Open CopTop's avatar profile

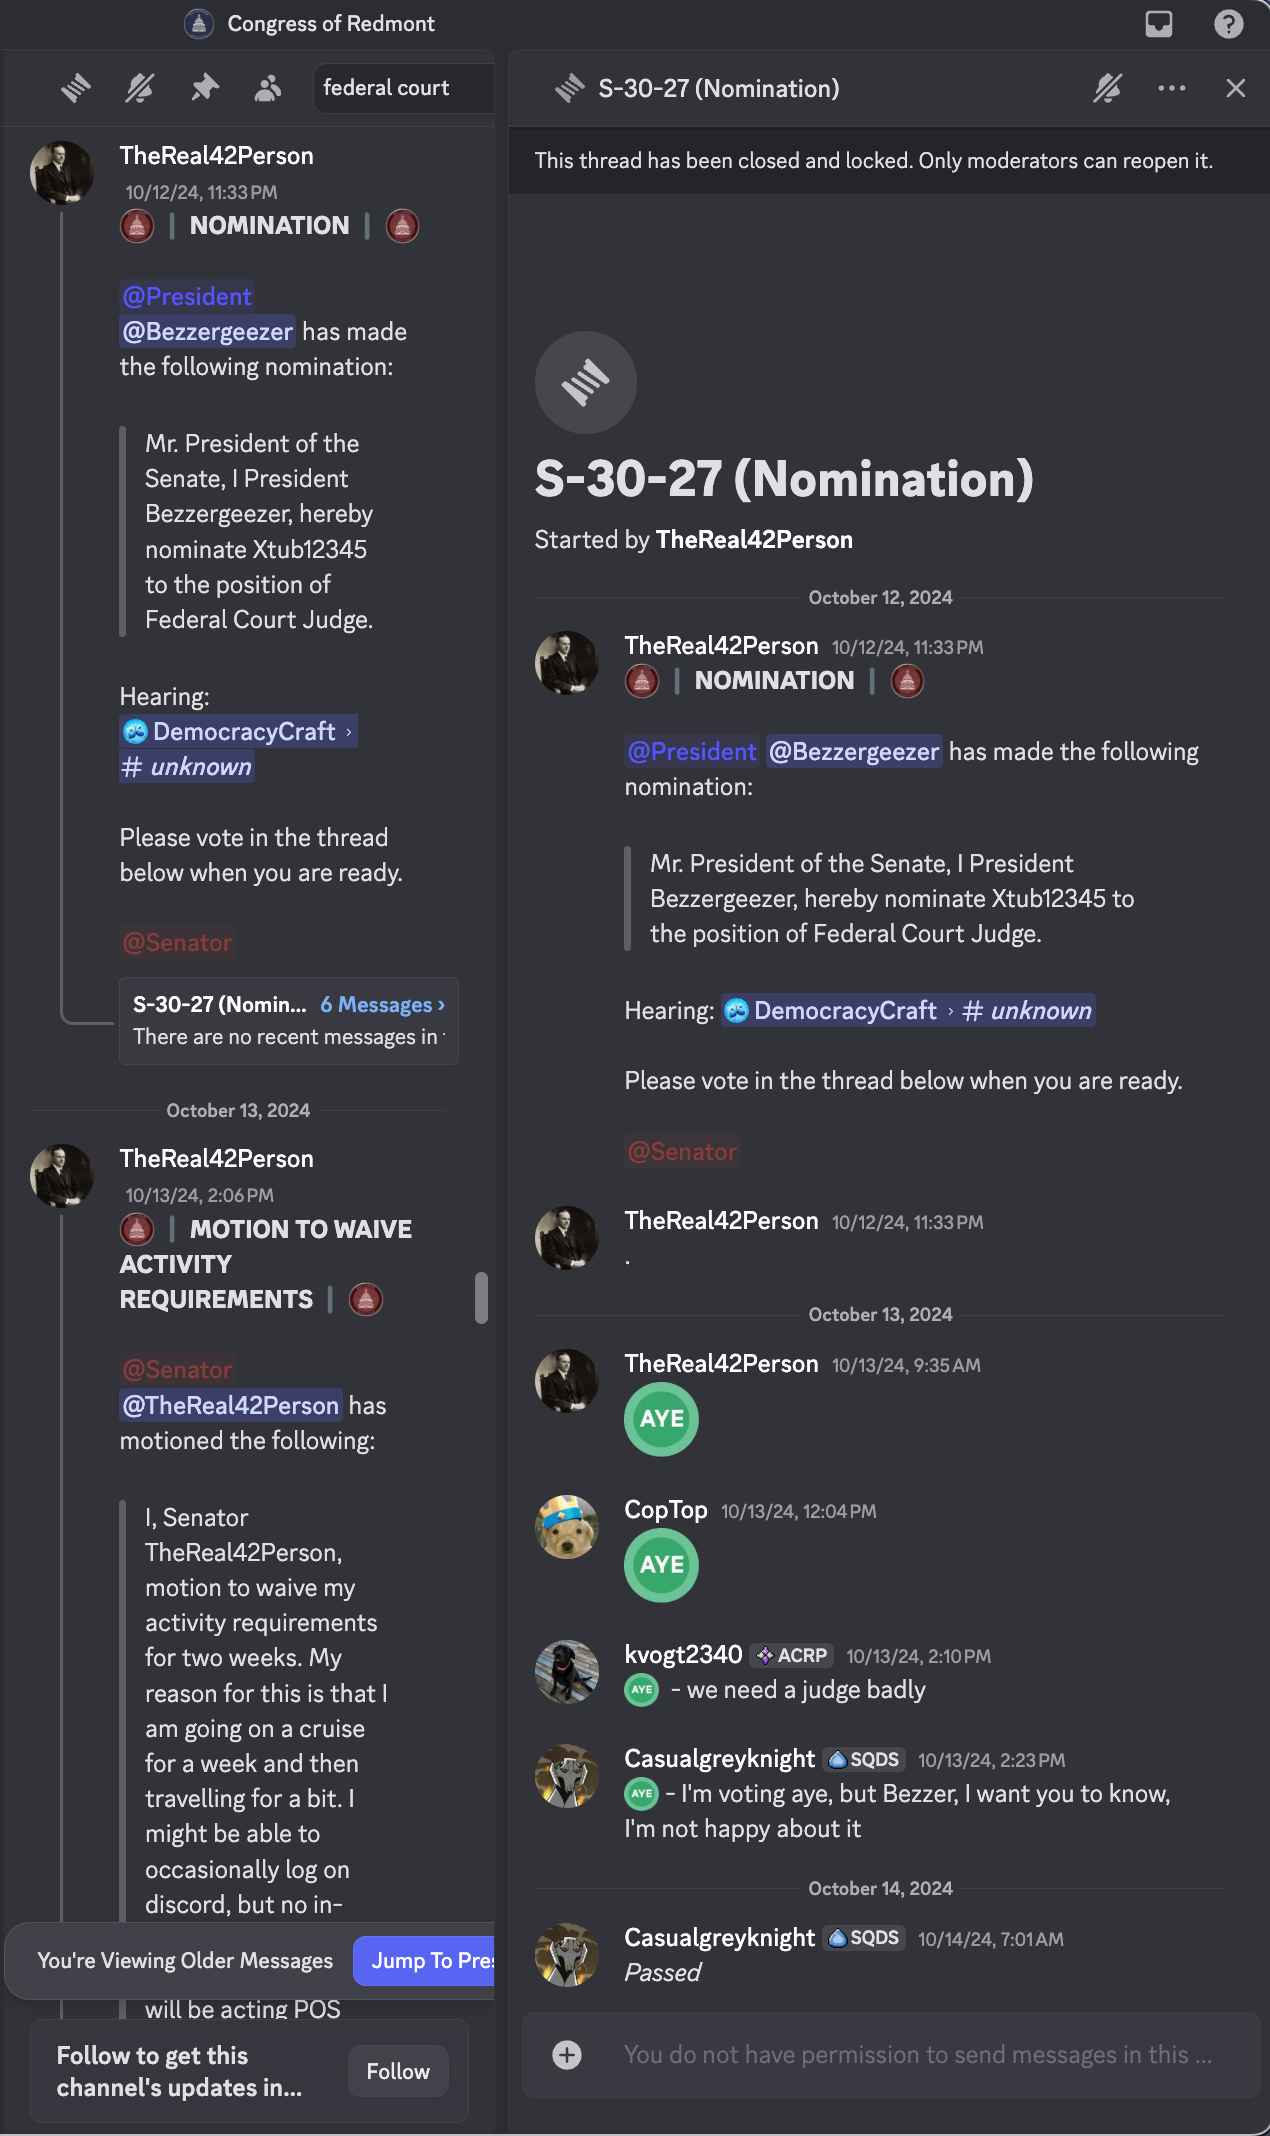tap(567, 1526)
